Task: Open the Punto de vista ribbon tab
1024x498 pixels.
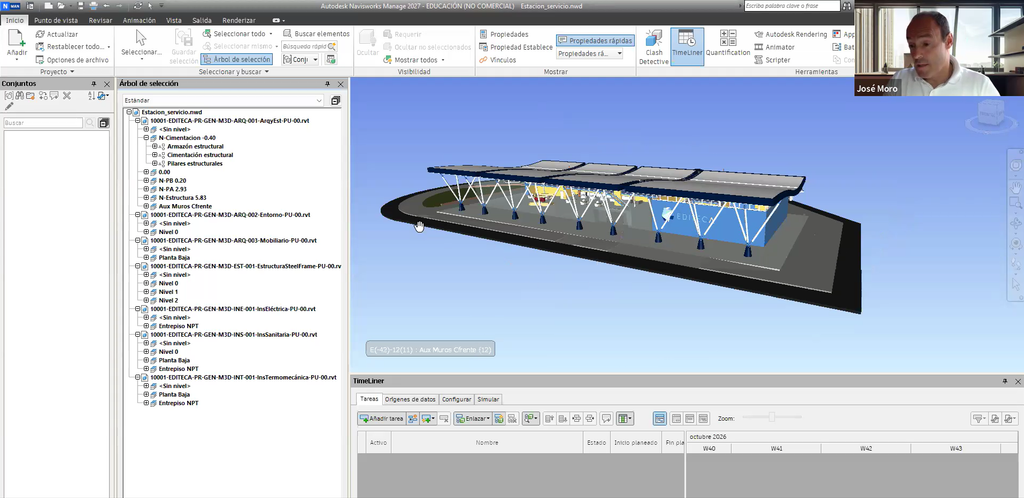Action: point(56,20)
